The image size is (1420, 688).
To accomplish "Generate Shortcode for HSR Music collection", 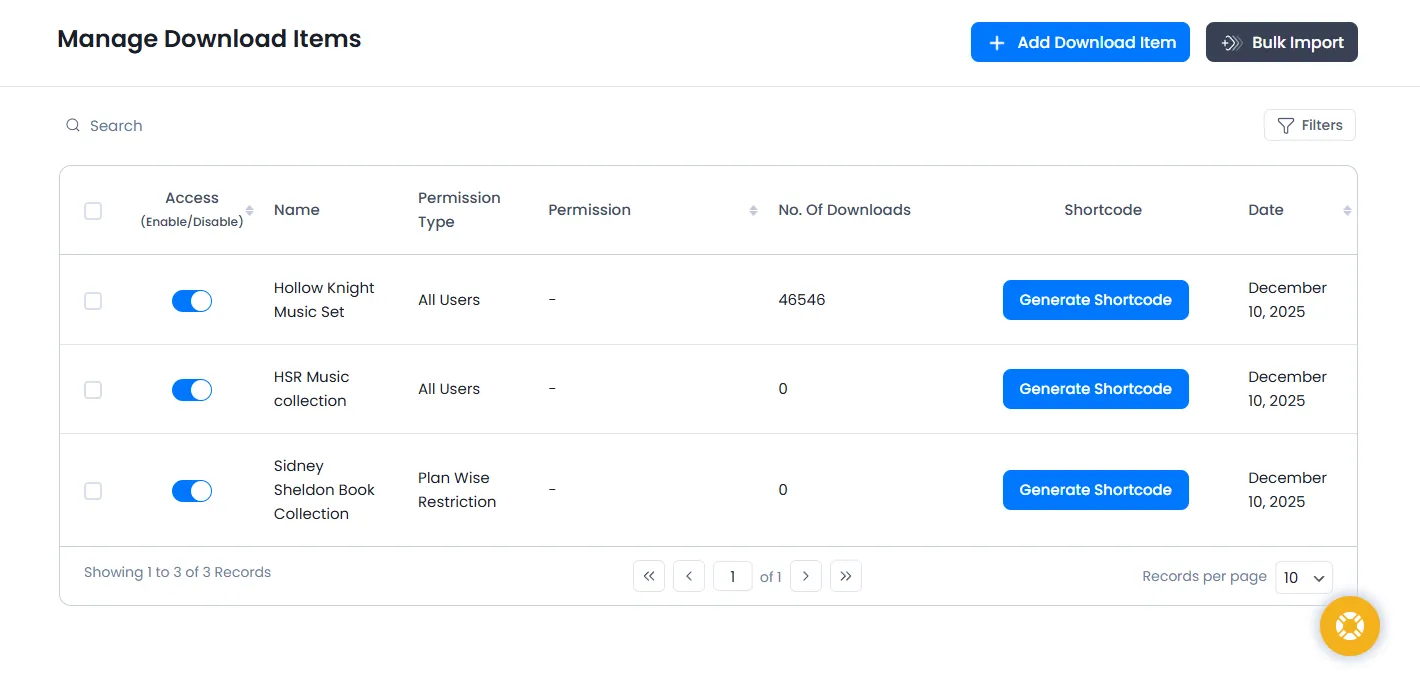I will pos(1095,389).
